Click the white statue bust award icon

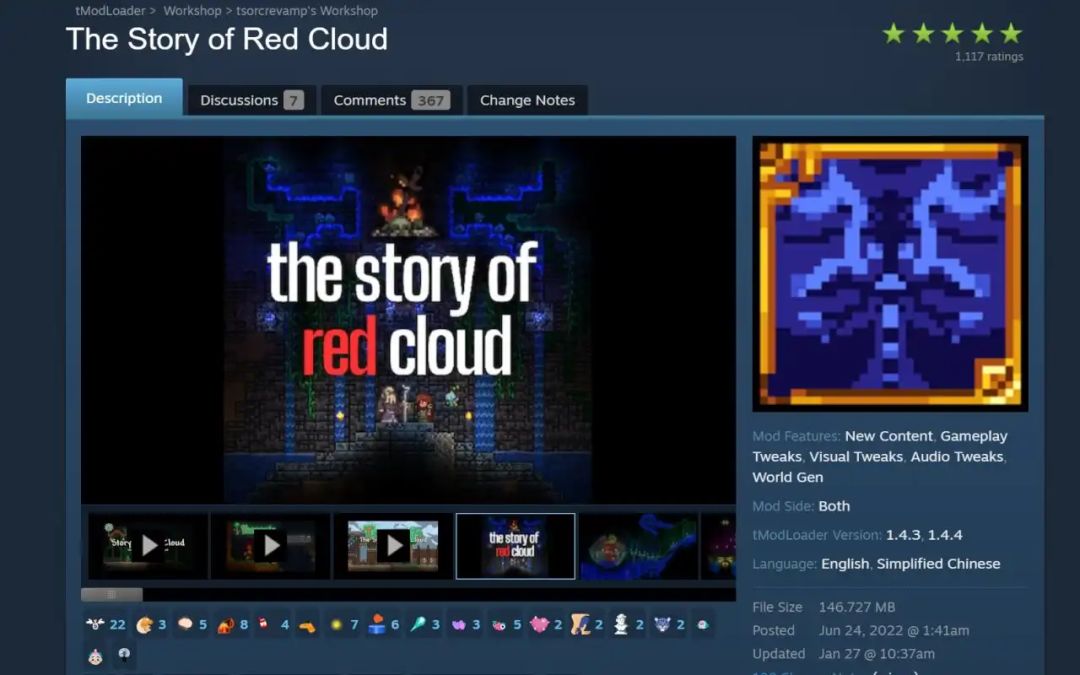coord(621,624)
